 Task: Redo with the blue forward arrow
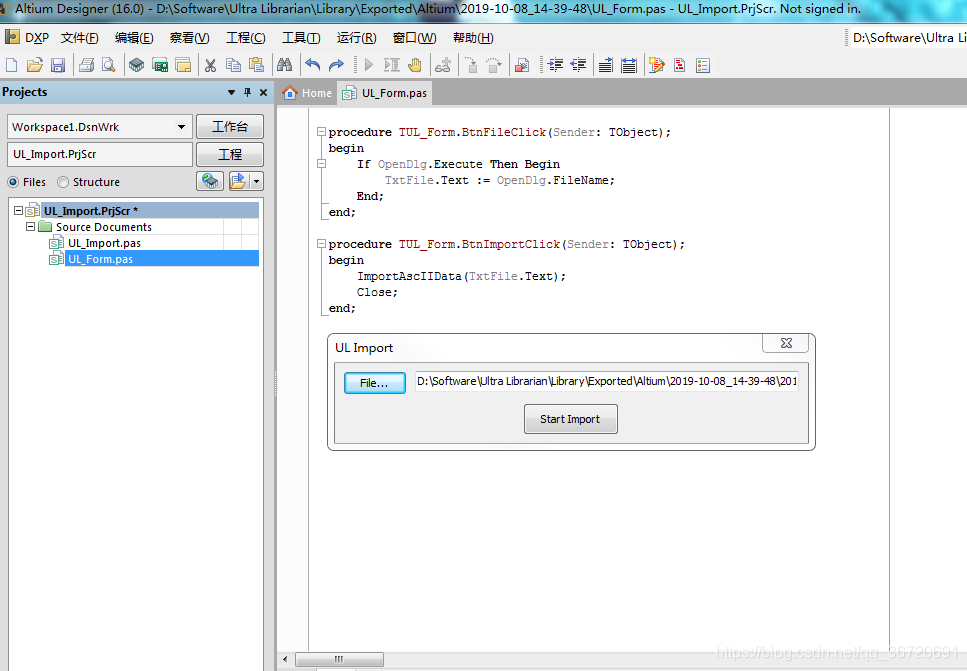click(336, 65)
